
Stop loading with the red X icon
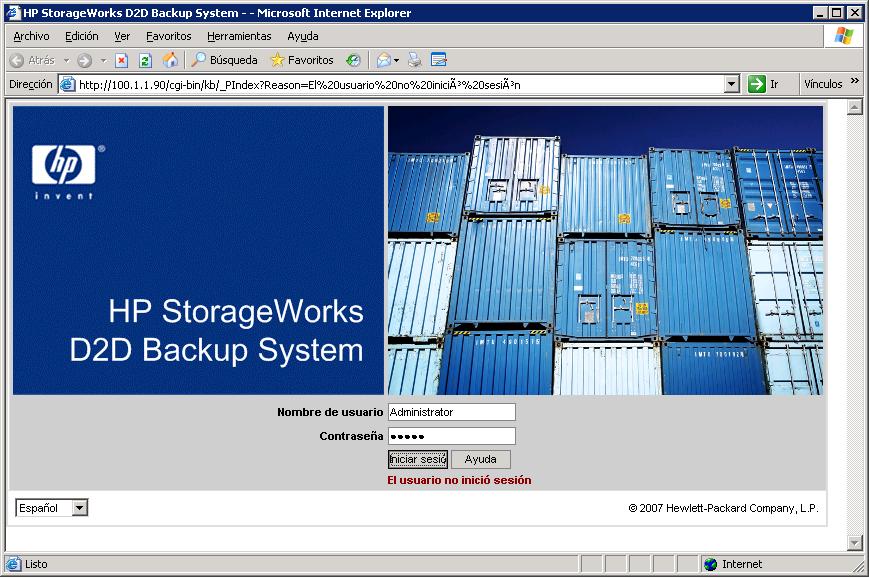(121, 60)
